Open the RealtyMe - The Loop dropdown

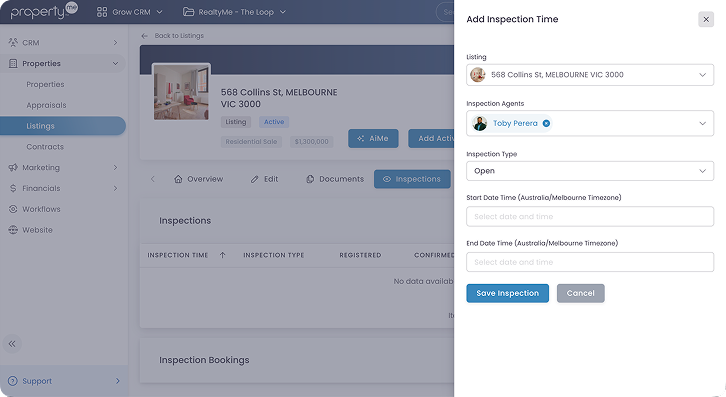pyautogui.click(x=234, y=12)
